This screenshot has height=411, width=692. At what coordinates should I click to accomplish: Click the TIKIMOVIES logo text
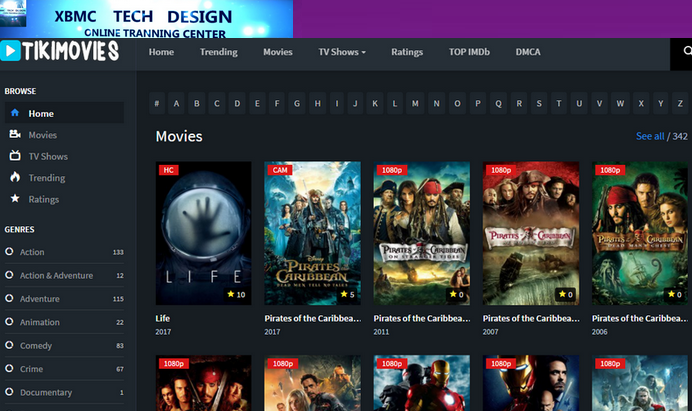(71, 51)
